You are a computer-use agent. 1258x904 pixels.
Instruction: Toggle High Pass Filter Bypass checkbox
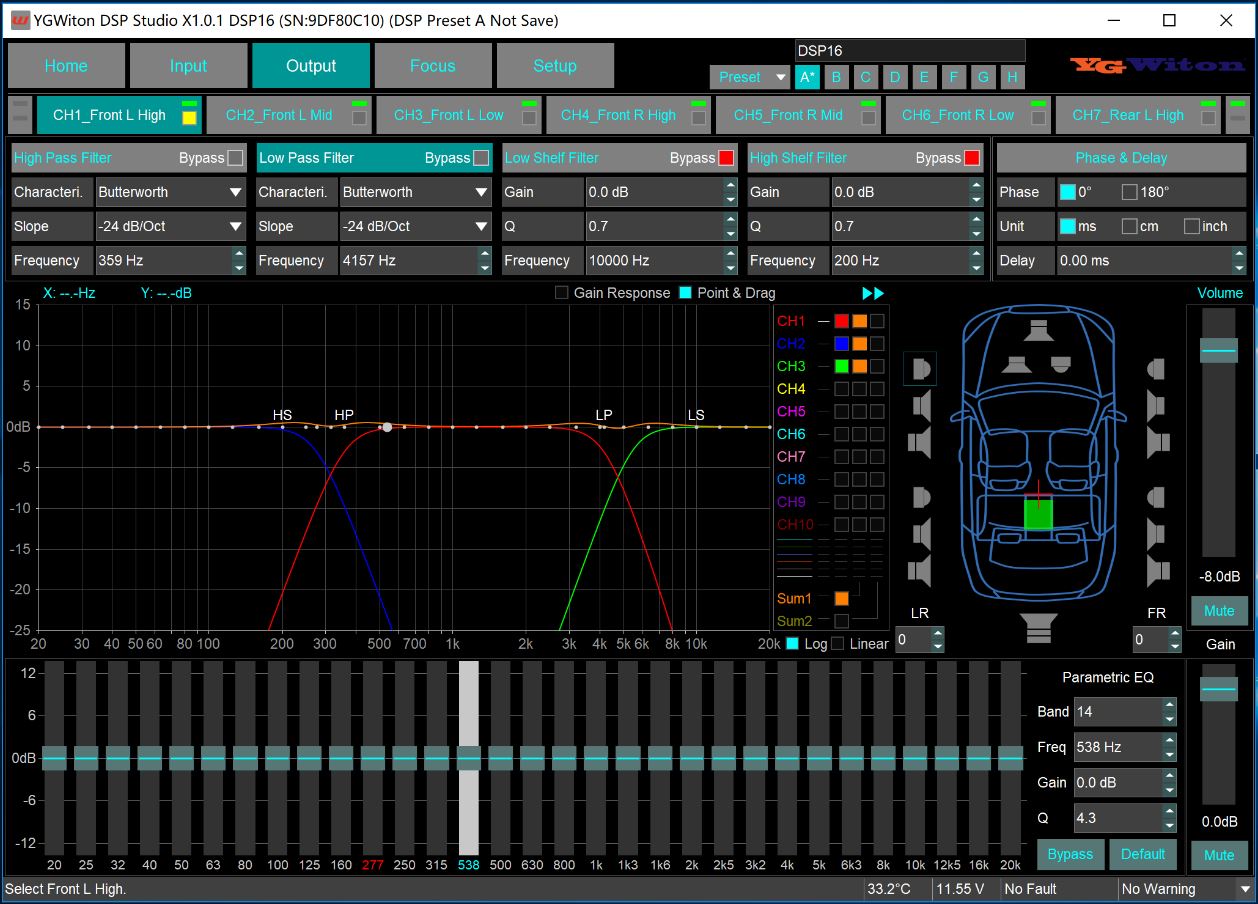(x=235, y=158)
